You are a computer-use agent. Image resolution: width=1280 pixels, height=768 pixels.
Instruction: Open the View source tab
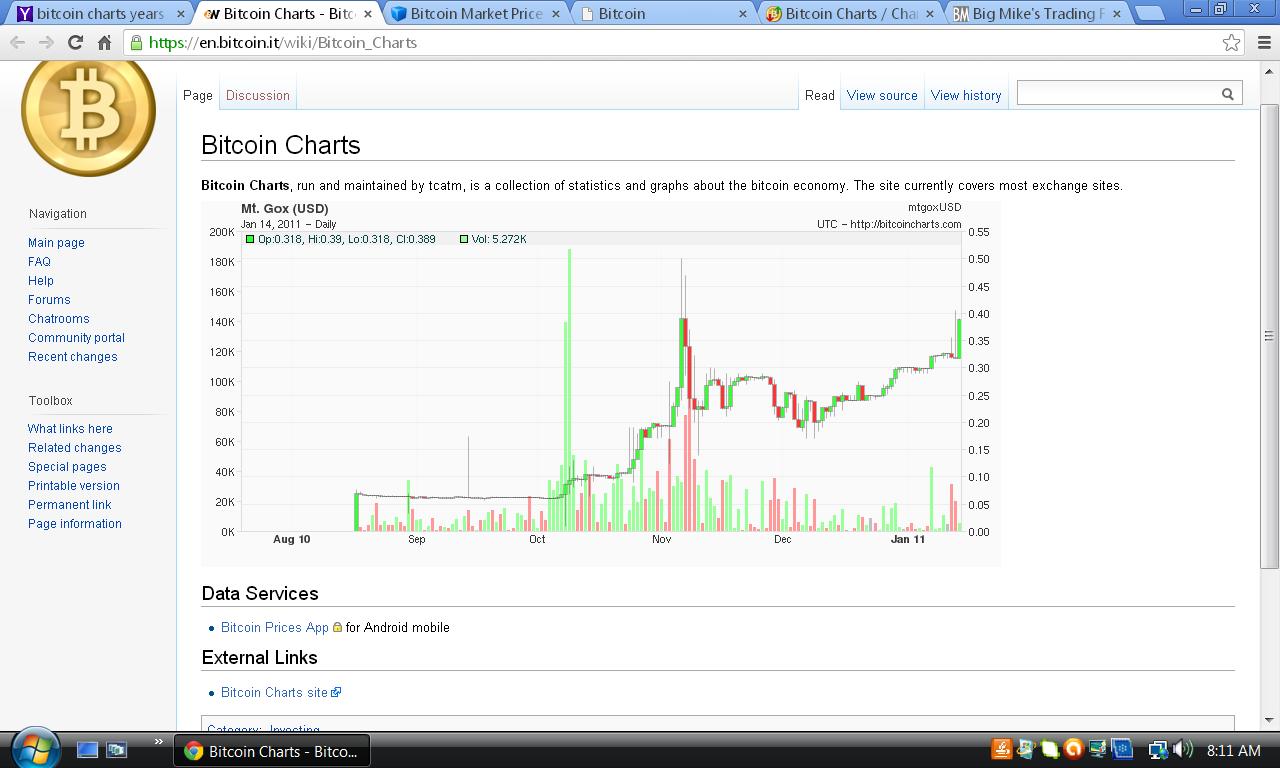tap(882, 95)
